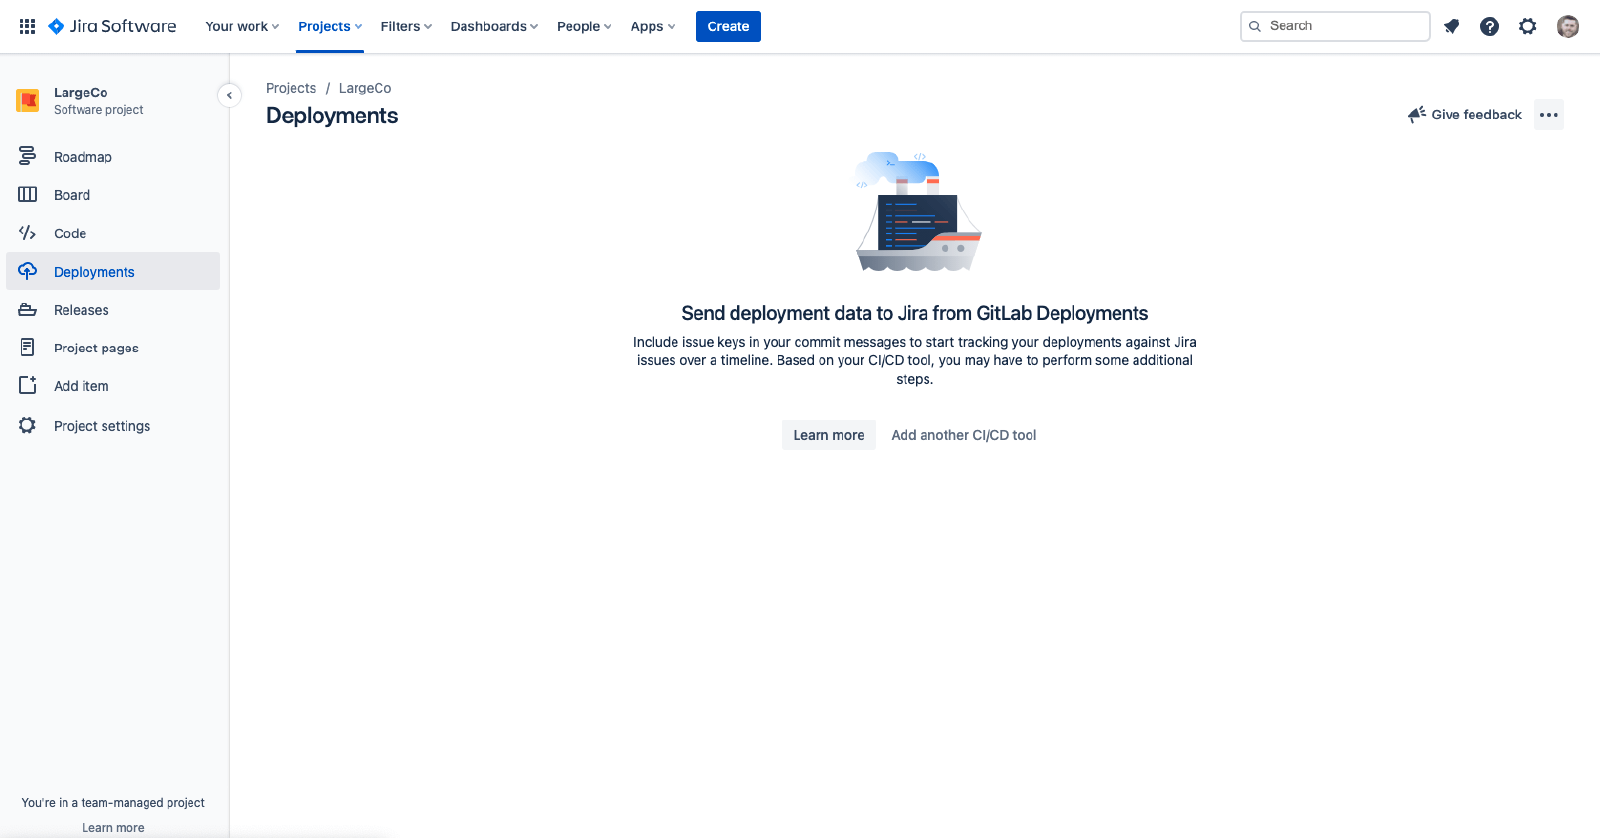Click the Jira Software logo
Viewport: 1600px width, 840px height.
[x=112, y=26]
